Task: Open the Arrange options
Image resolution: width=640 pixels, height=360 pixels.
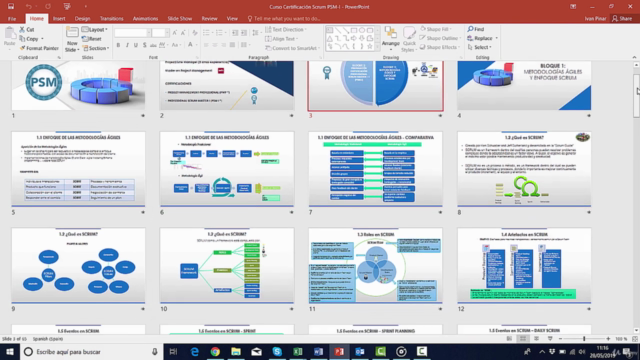Action: point(391,38)
